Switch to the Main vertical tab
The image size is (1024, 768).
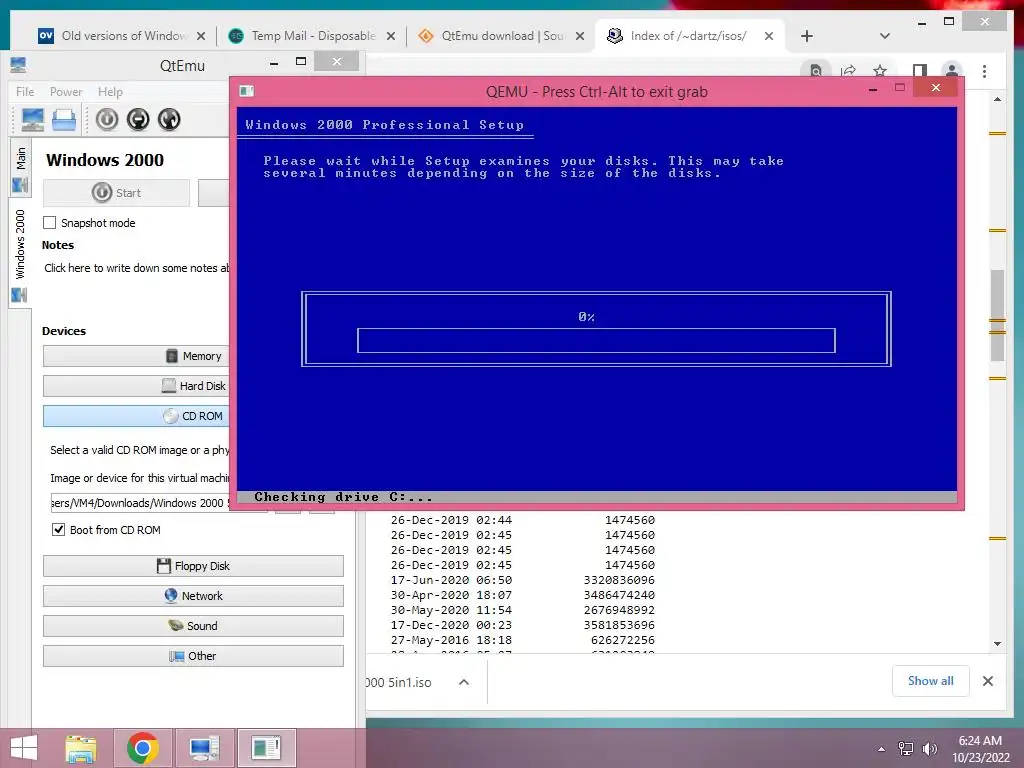click(x=20, y=167)
